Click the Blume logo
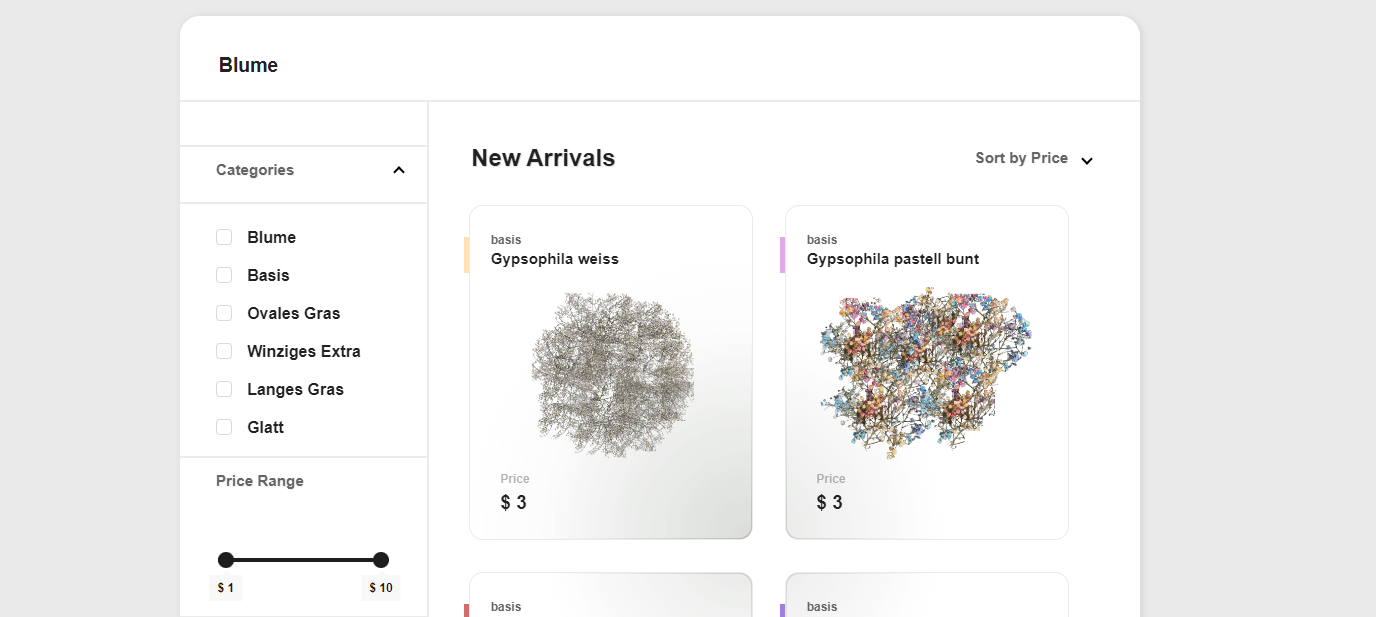The height and width of the screenshot is (617, 1376). pyautogui.click(x=248, y=64)
